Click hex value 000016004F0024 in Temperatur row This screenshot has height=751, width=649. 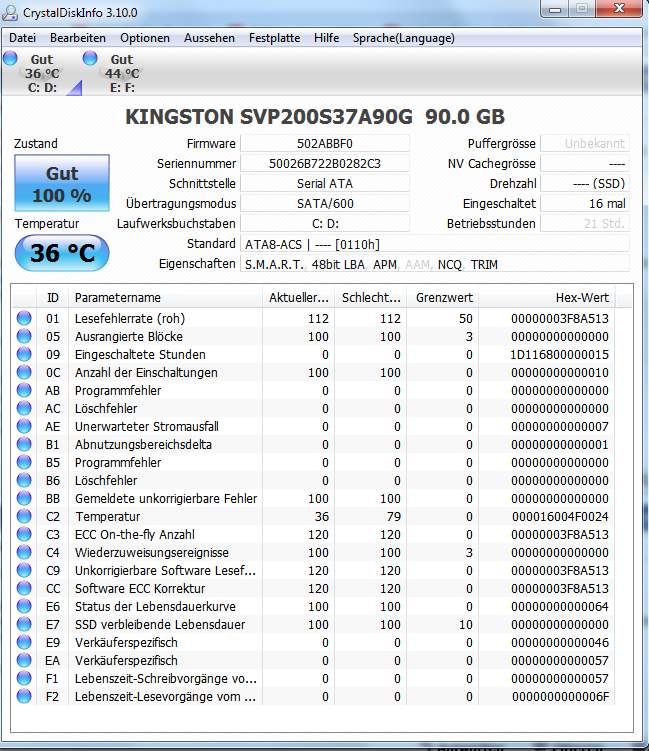click(560, 516)
